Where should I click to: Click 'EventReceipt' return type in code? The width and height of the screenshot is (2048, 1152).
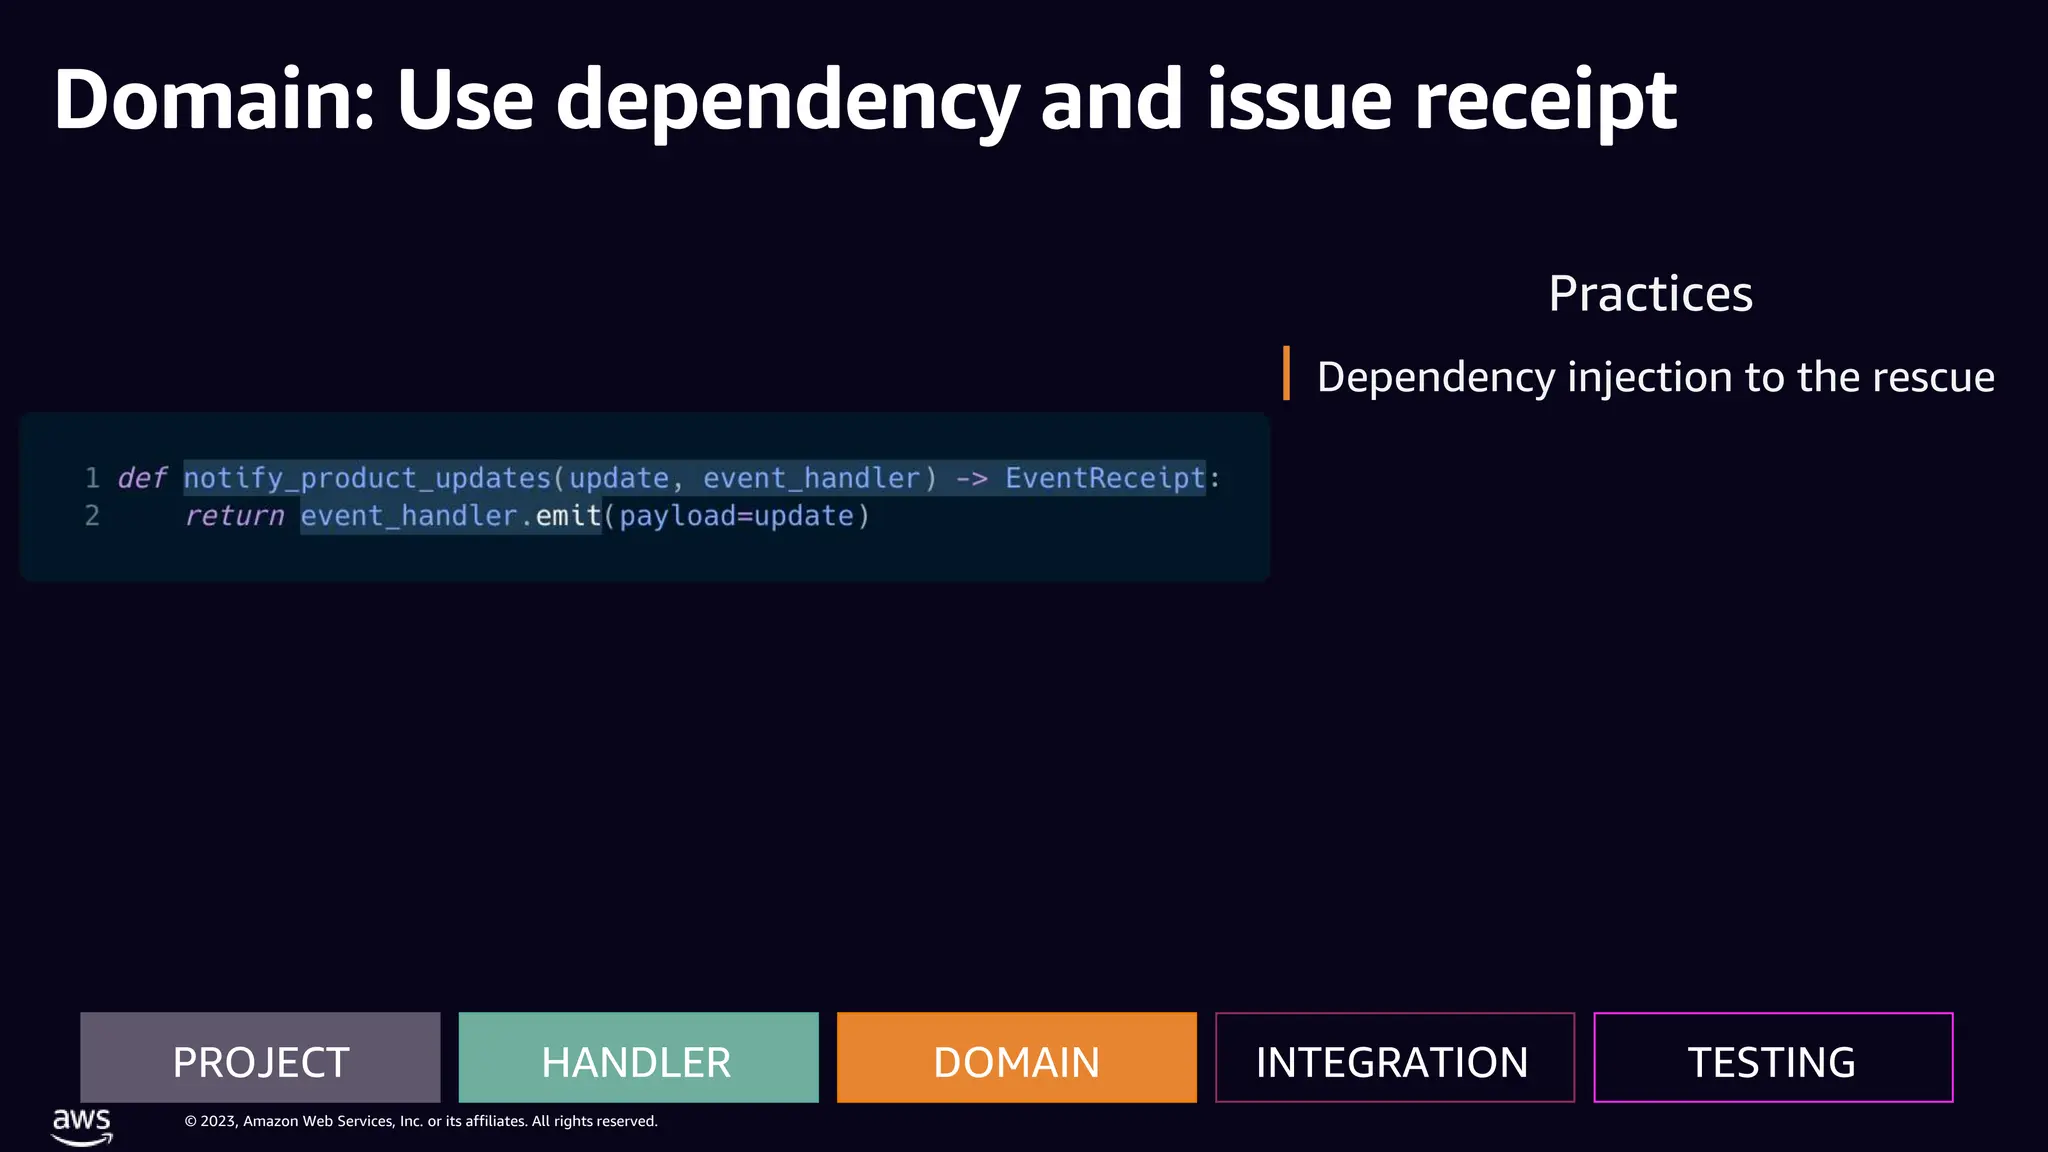(x=1105, y=478)
